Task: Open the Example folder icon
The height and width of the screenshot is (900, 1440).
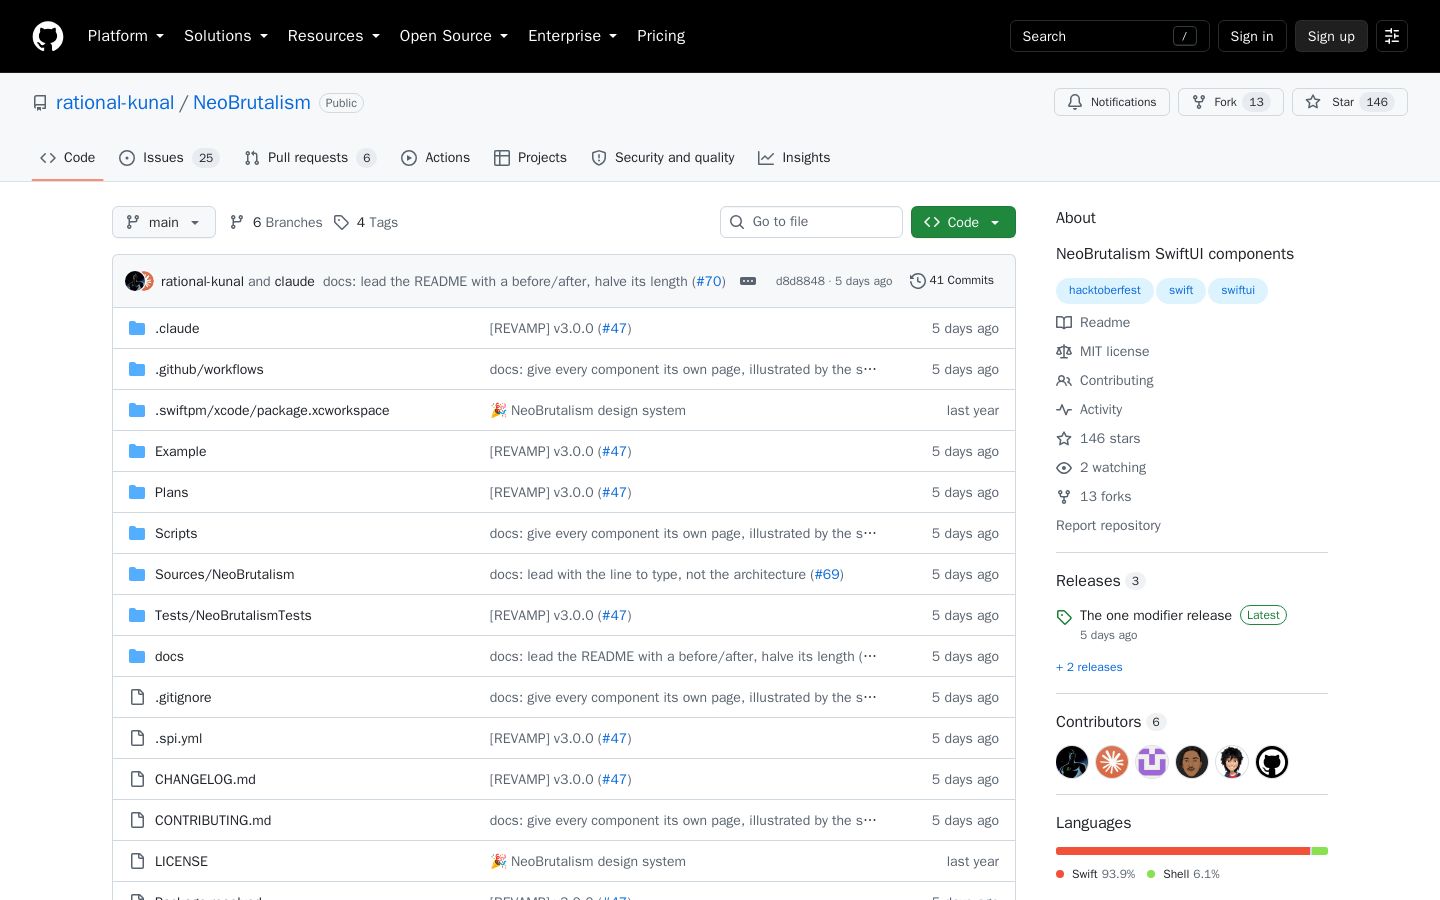Action: [x=137, y=451]
